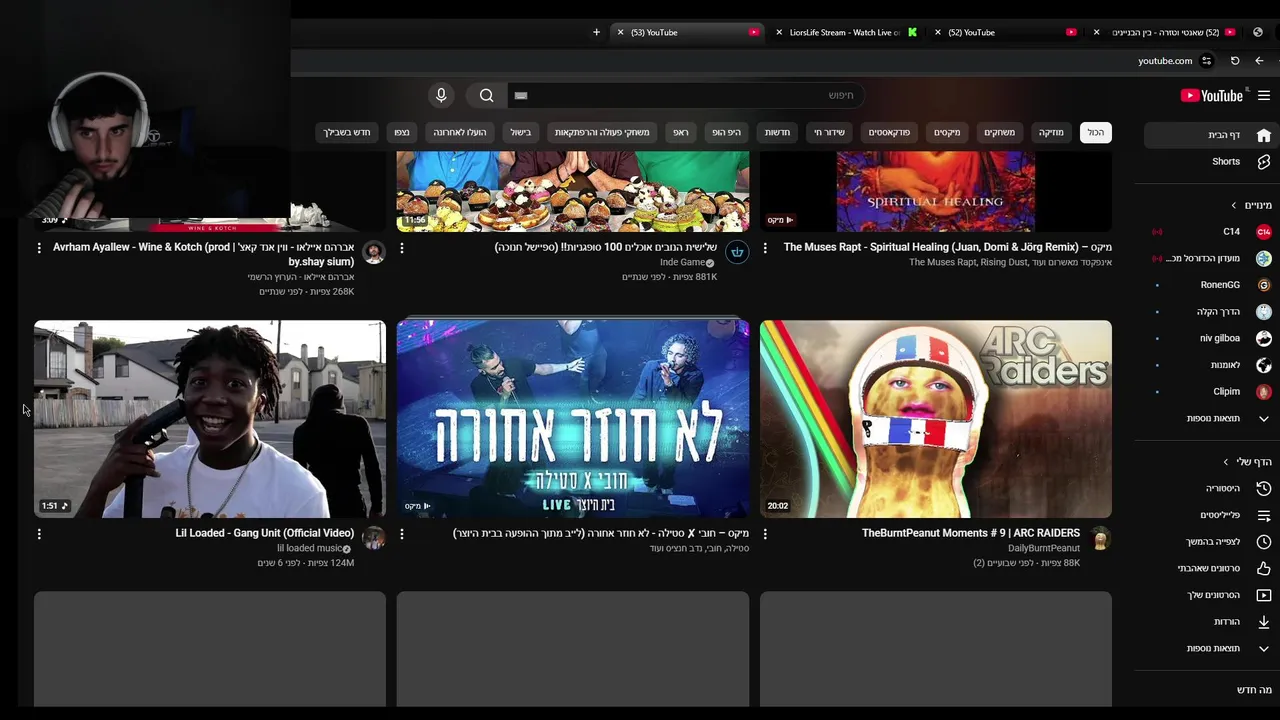Open more options for Spiritual Healing mix
The height and width of the screenshot is (720, 1280).
765,248
